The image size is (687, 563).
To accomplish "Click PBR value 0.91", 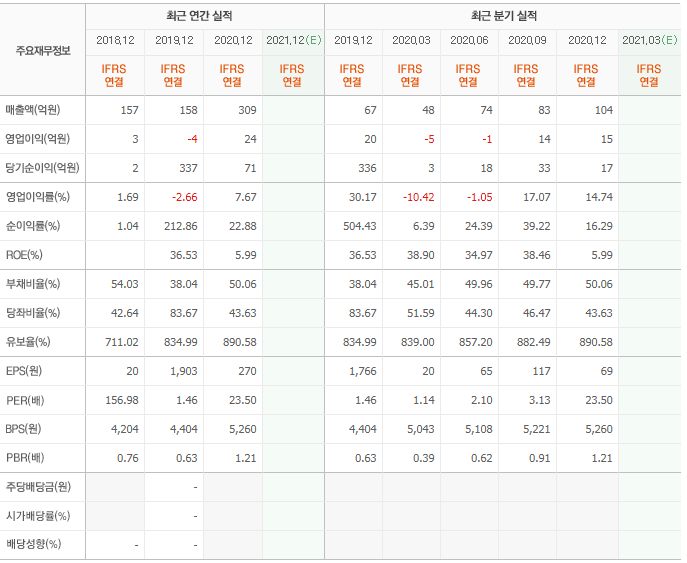I will [x=539, y=458].
